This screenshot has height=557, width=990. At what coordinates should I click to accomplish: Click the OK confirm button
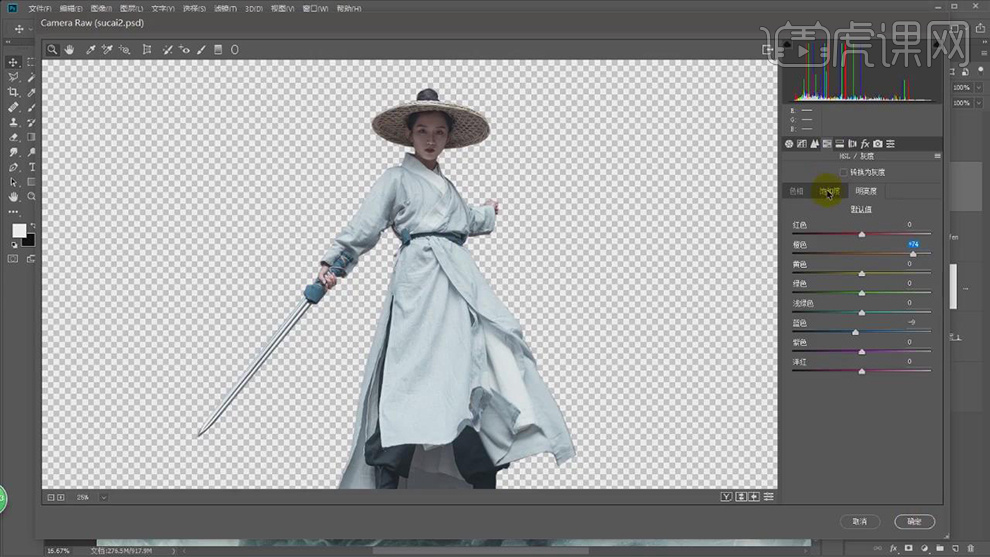(x=914, y=522)
